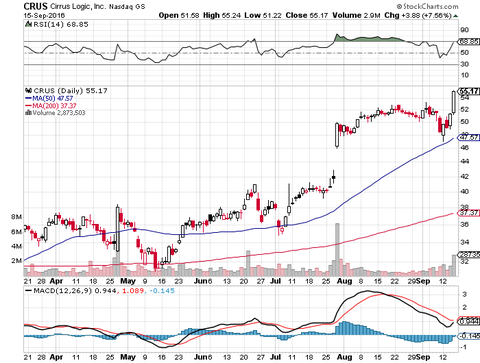Click the red 1.089 MACD signal value

[x=133, y=291]
